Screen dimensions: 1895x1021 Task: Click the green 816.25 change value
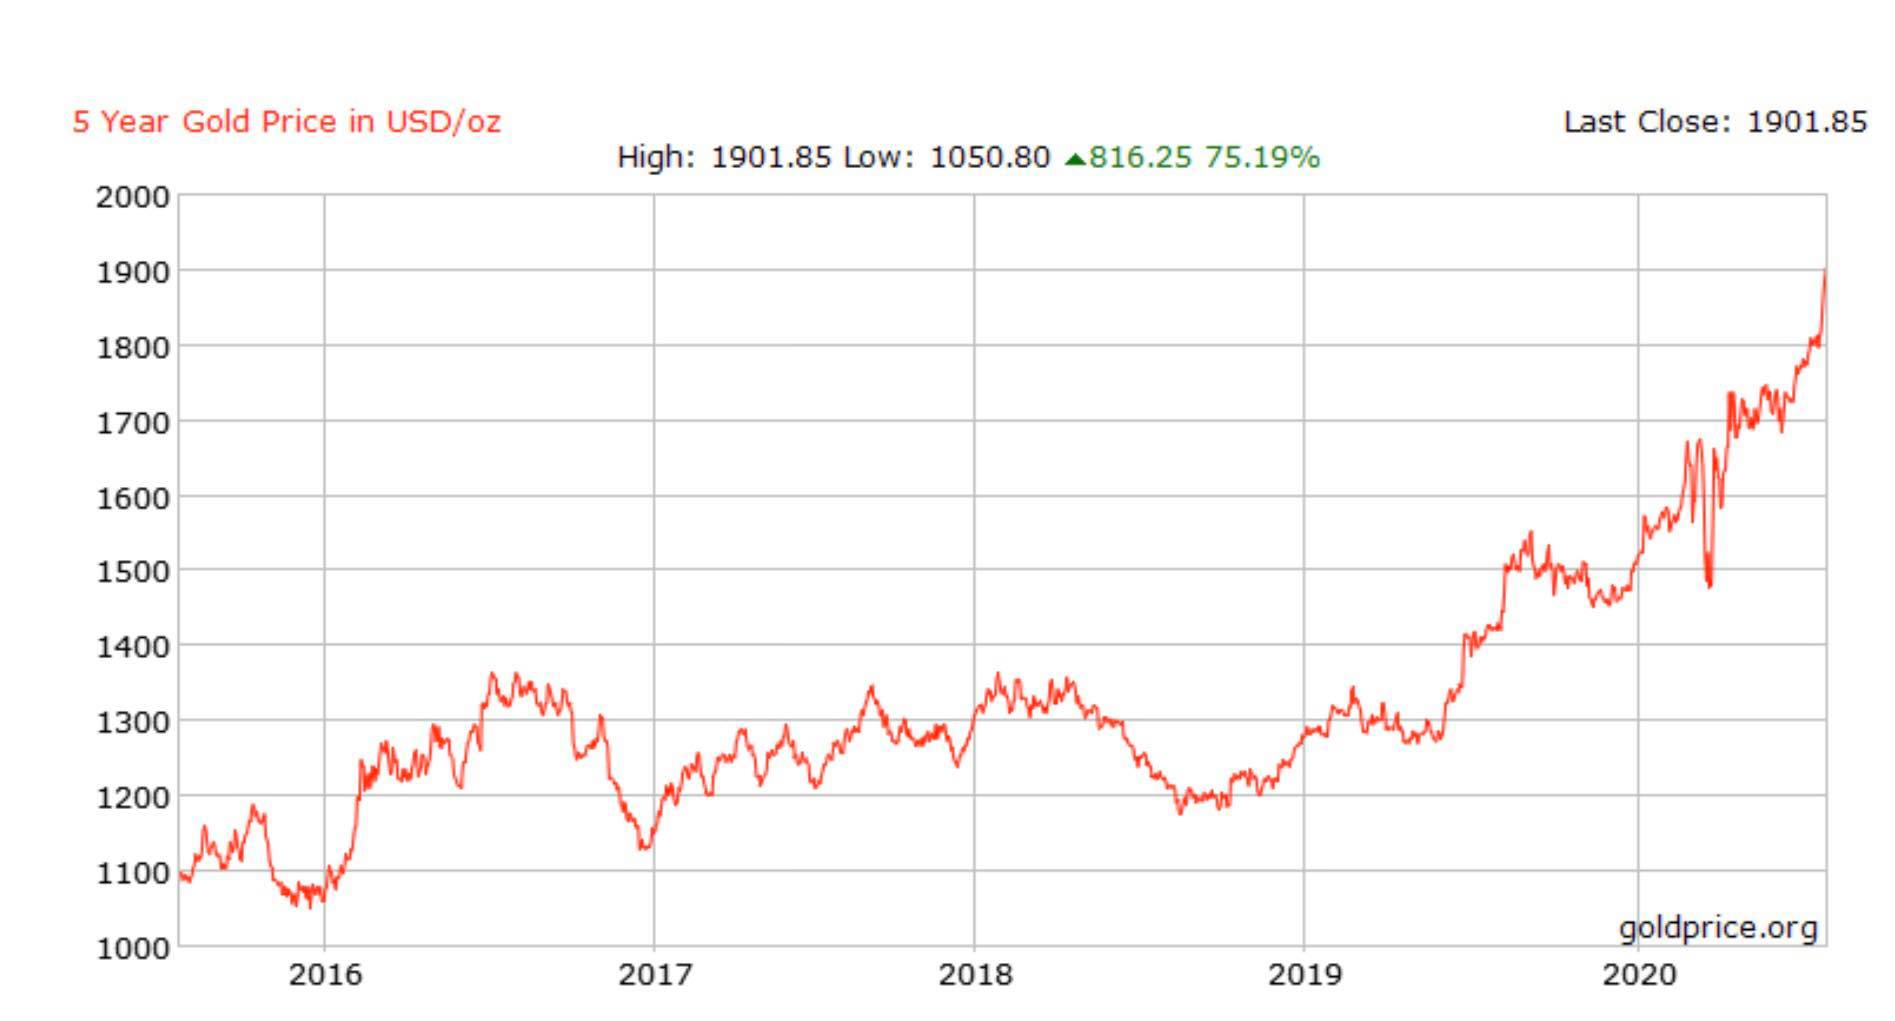(1140, 158)
